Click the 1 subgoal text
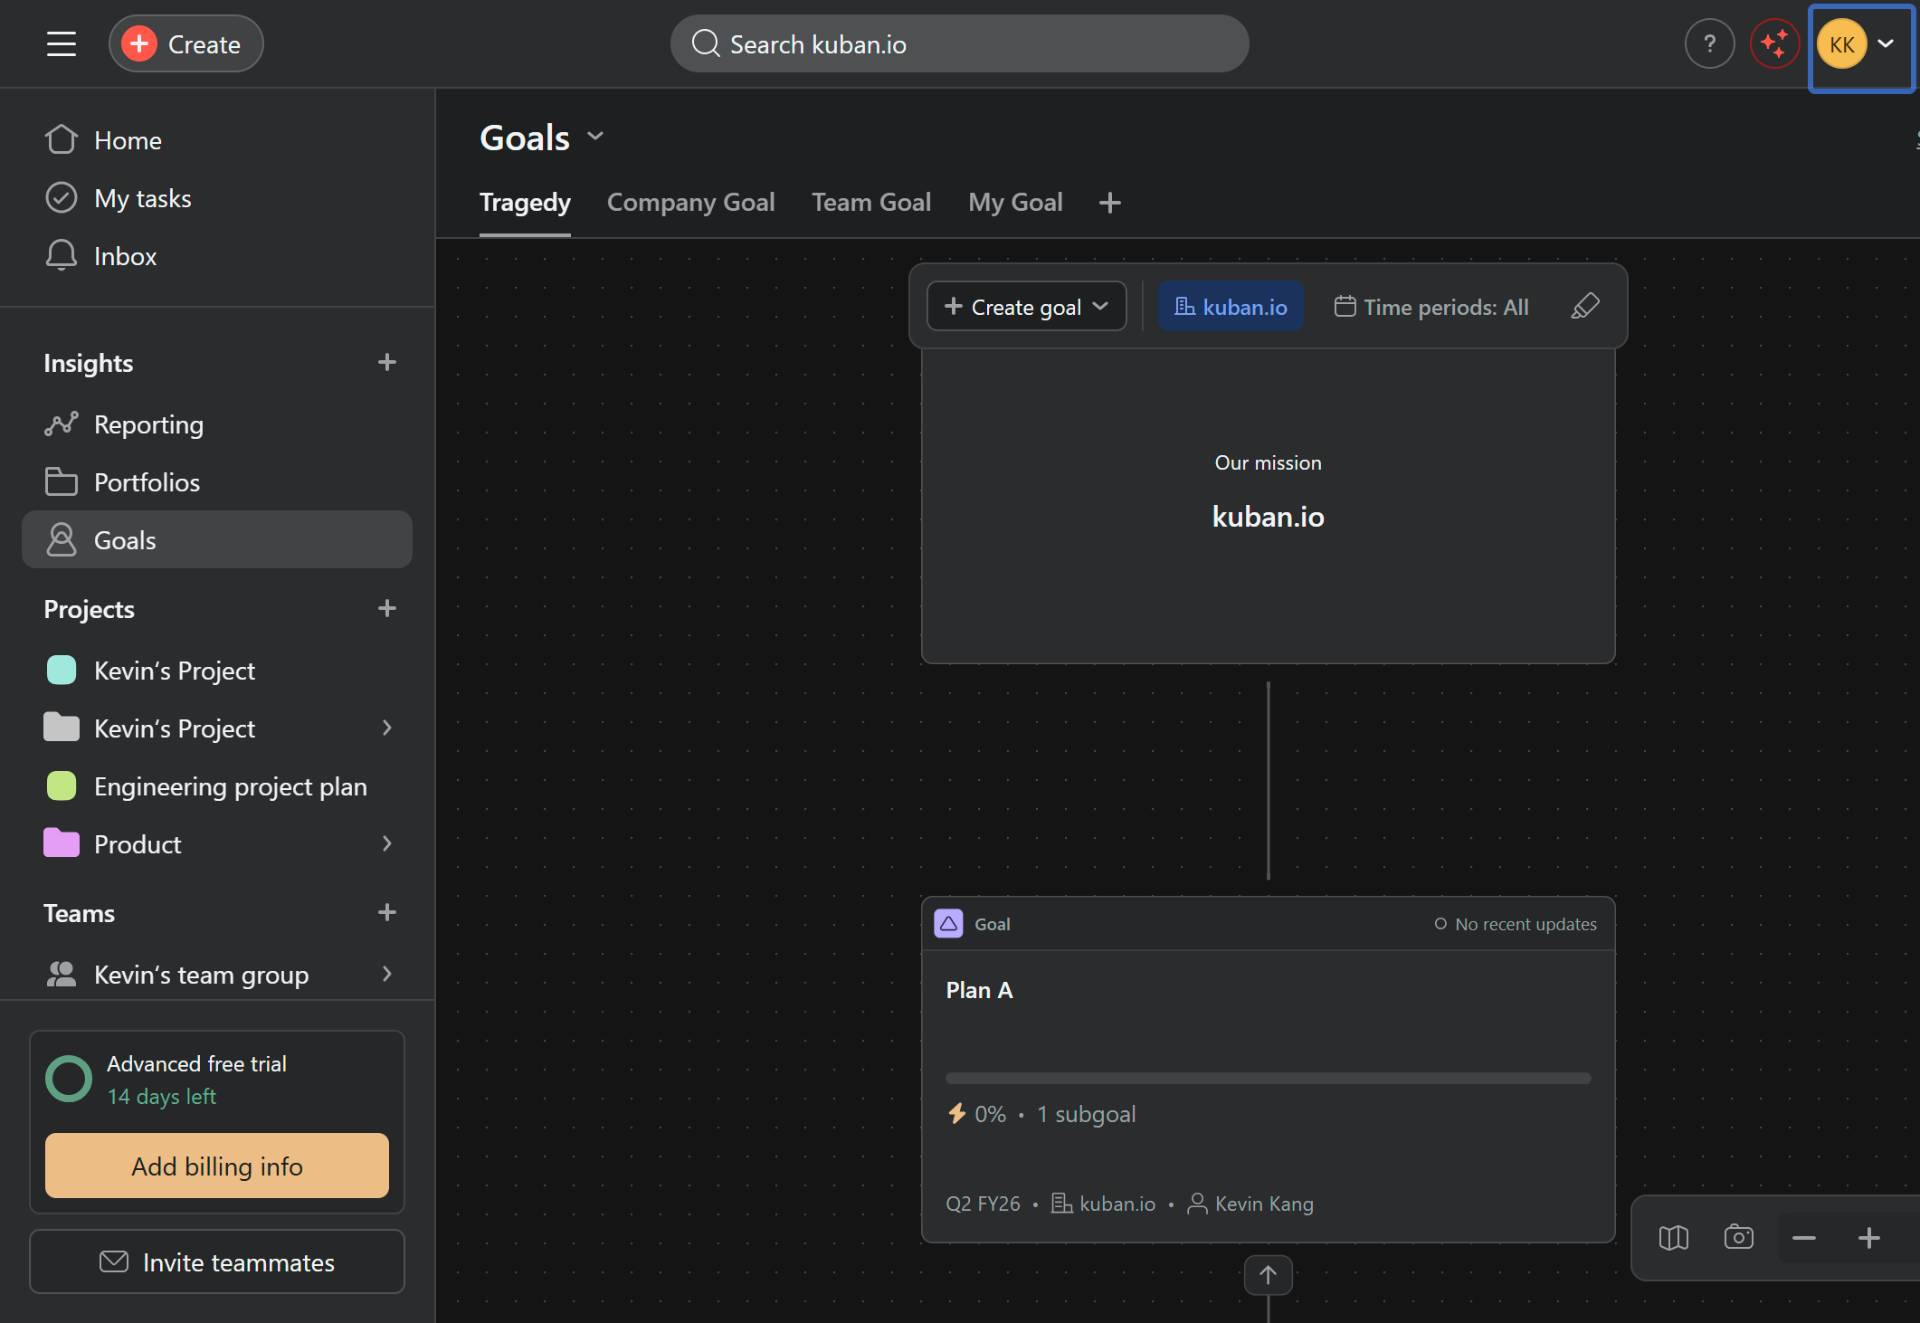 click(x=1086, y=1114)
